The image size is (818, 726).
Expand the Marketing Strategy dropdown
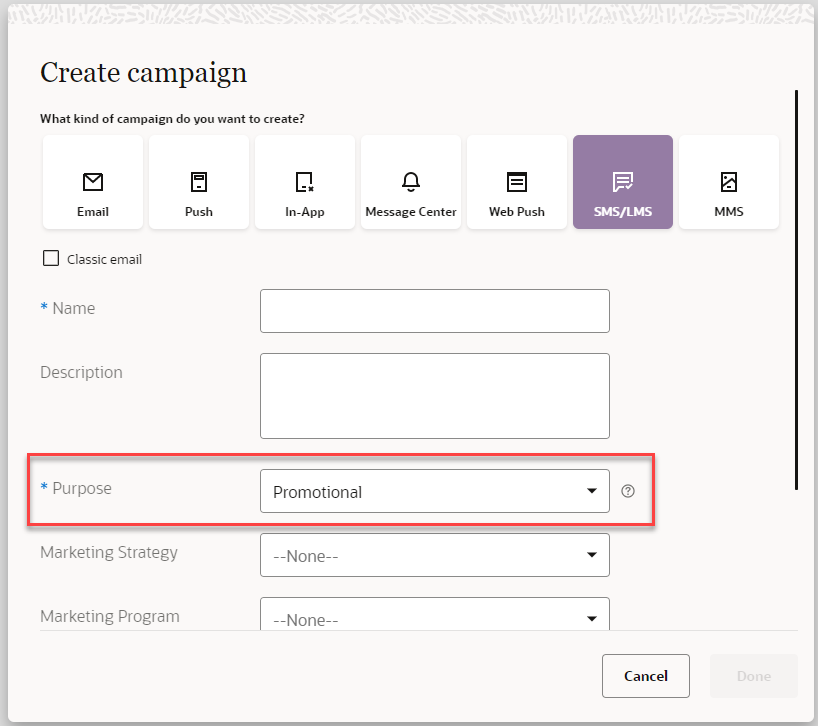(x=434, y=555)
